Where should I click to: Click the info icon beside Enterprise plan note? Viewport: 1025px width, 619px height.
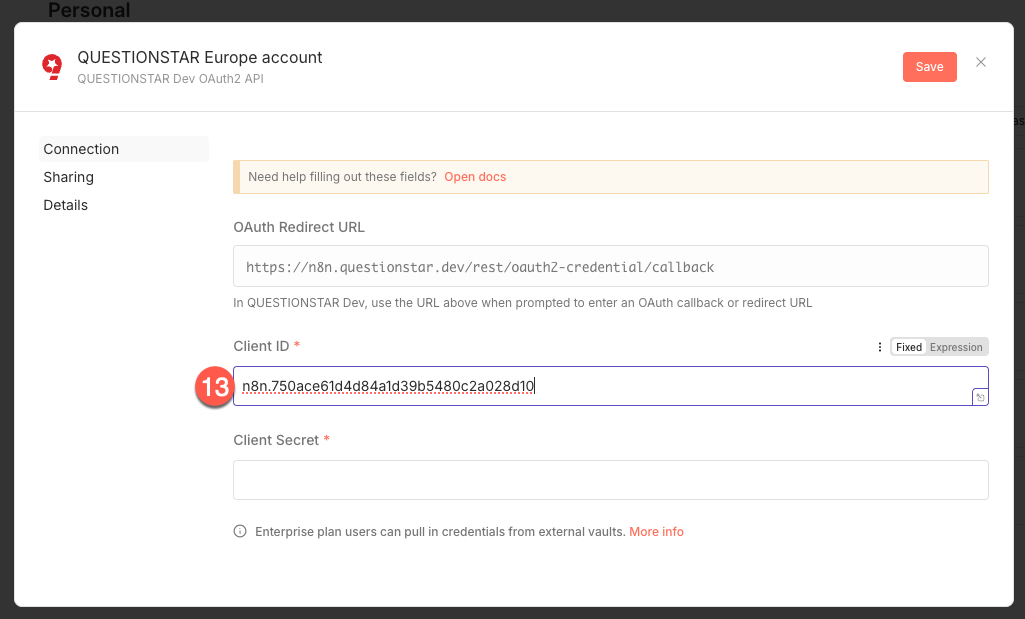point(240,531)
